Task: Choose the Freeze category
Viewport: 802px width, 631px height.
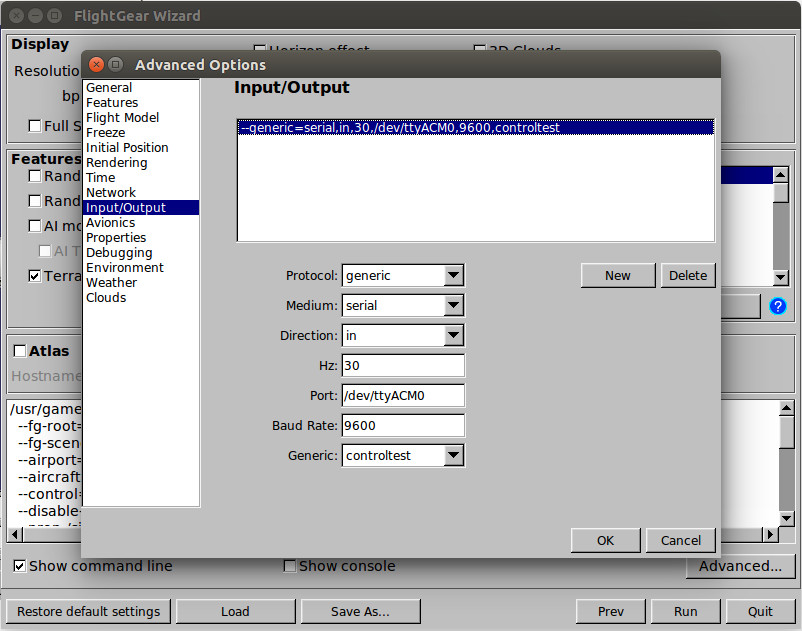Action: (x=105, y=132)
